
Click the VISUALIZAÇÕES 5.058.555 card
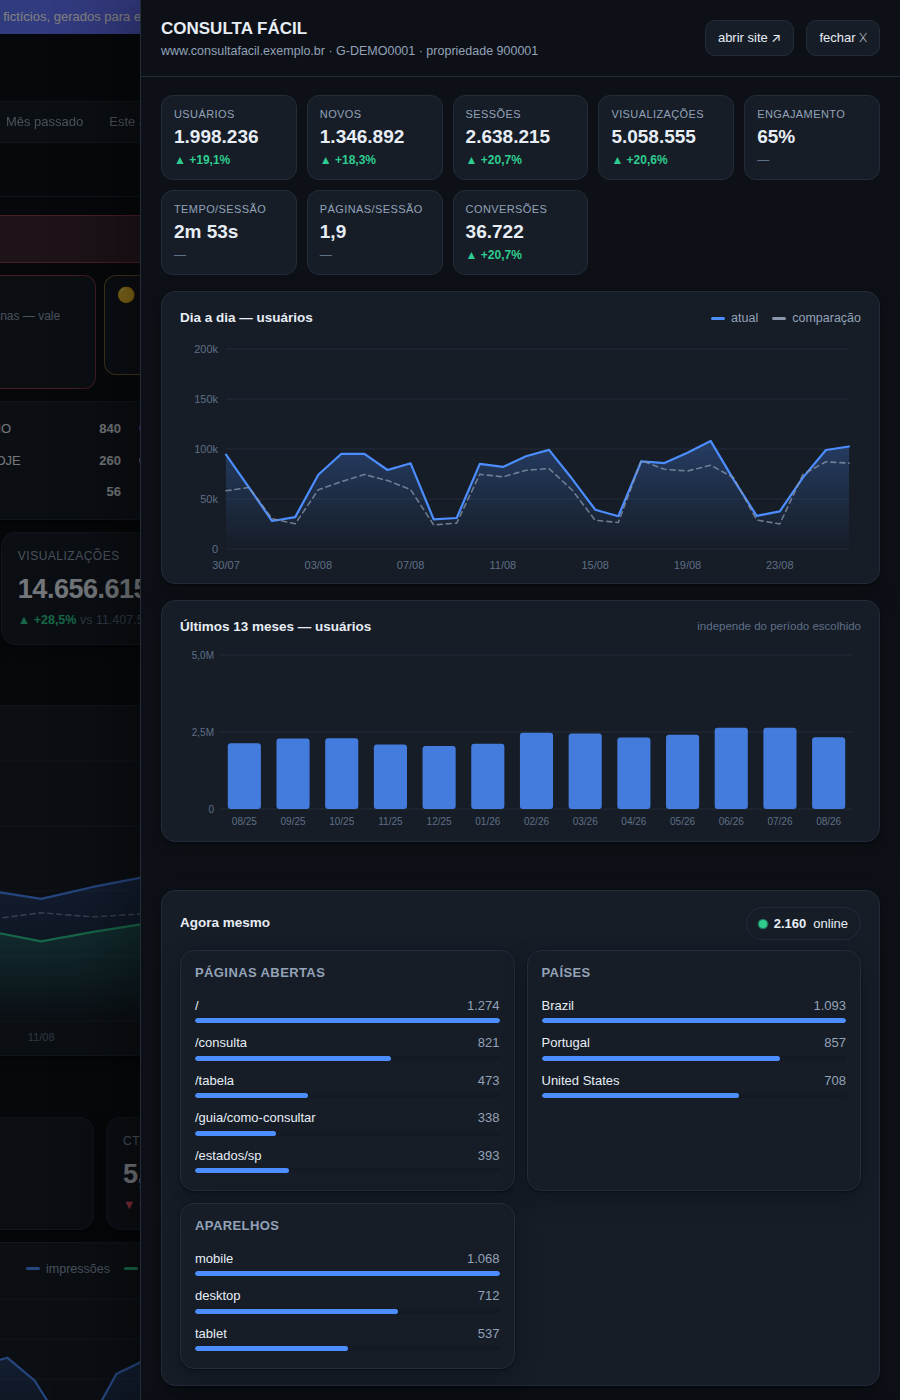coord(666,137)
